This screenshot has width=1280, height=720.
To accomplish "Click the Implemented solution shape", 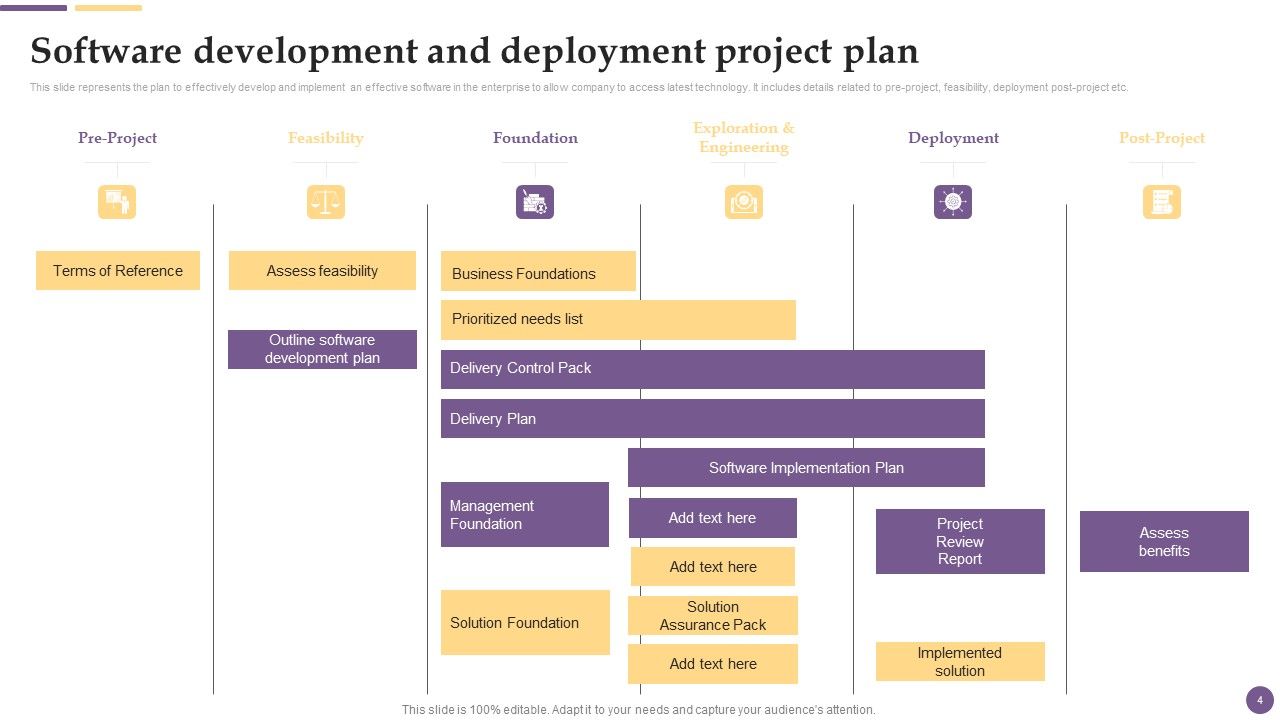I will (x=959, y=661).
